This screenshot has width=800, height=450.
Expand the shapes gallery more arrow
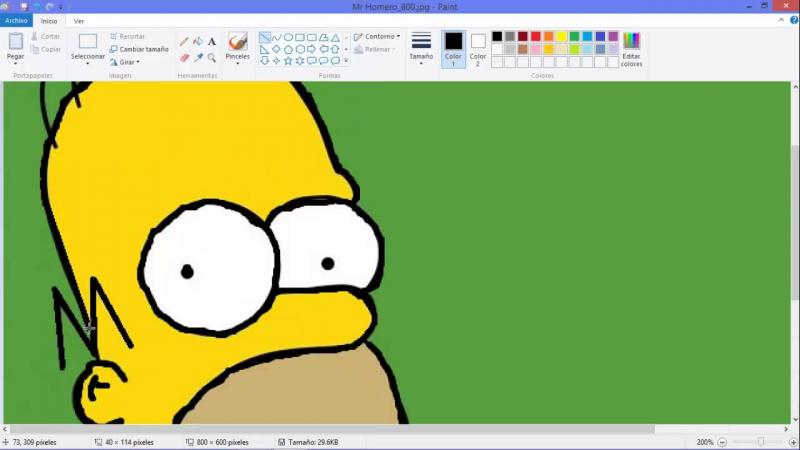pyautogui.click(x=346, y=61)
